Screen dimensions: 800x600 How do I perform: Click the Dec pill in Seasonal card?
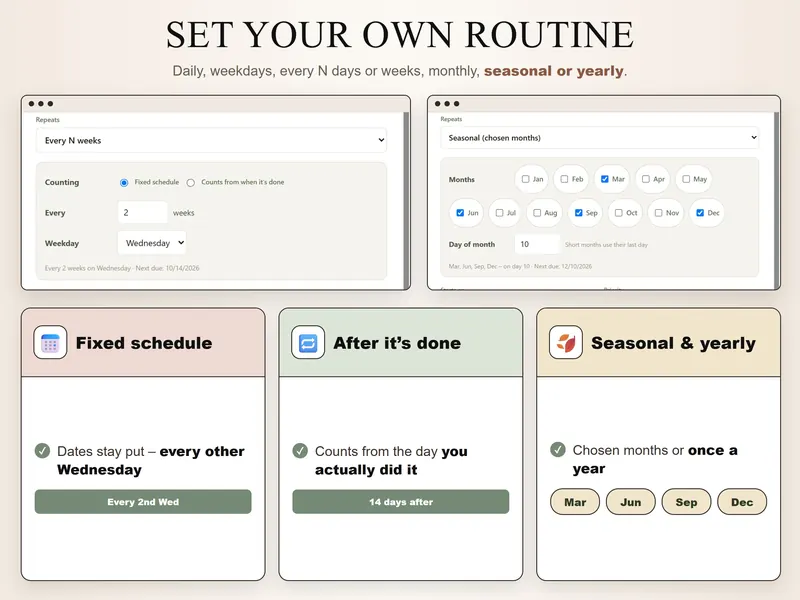click(x=742, y=502)
